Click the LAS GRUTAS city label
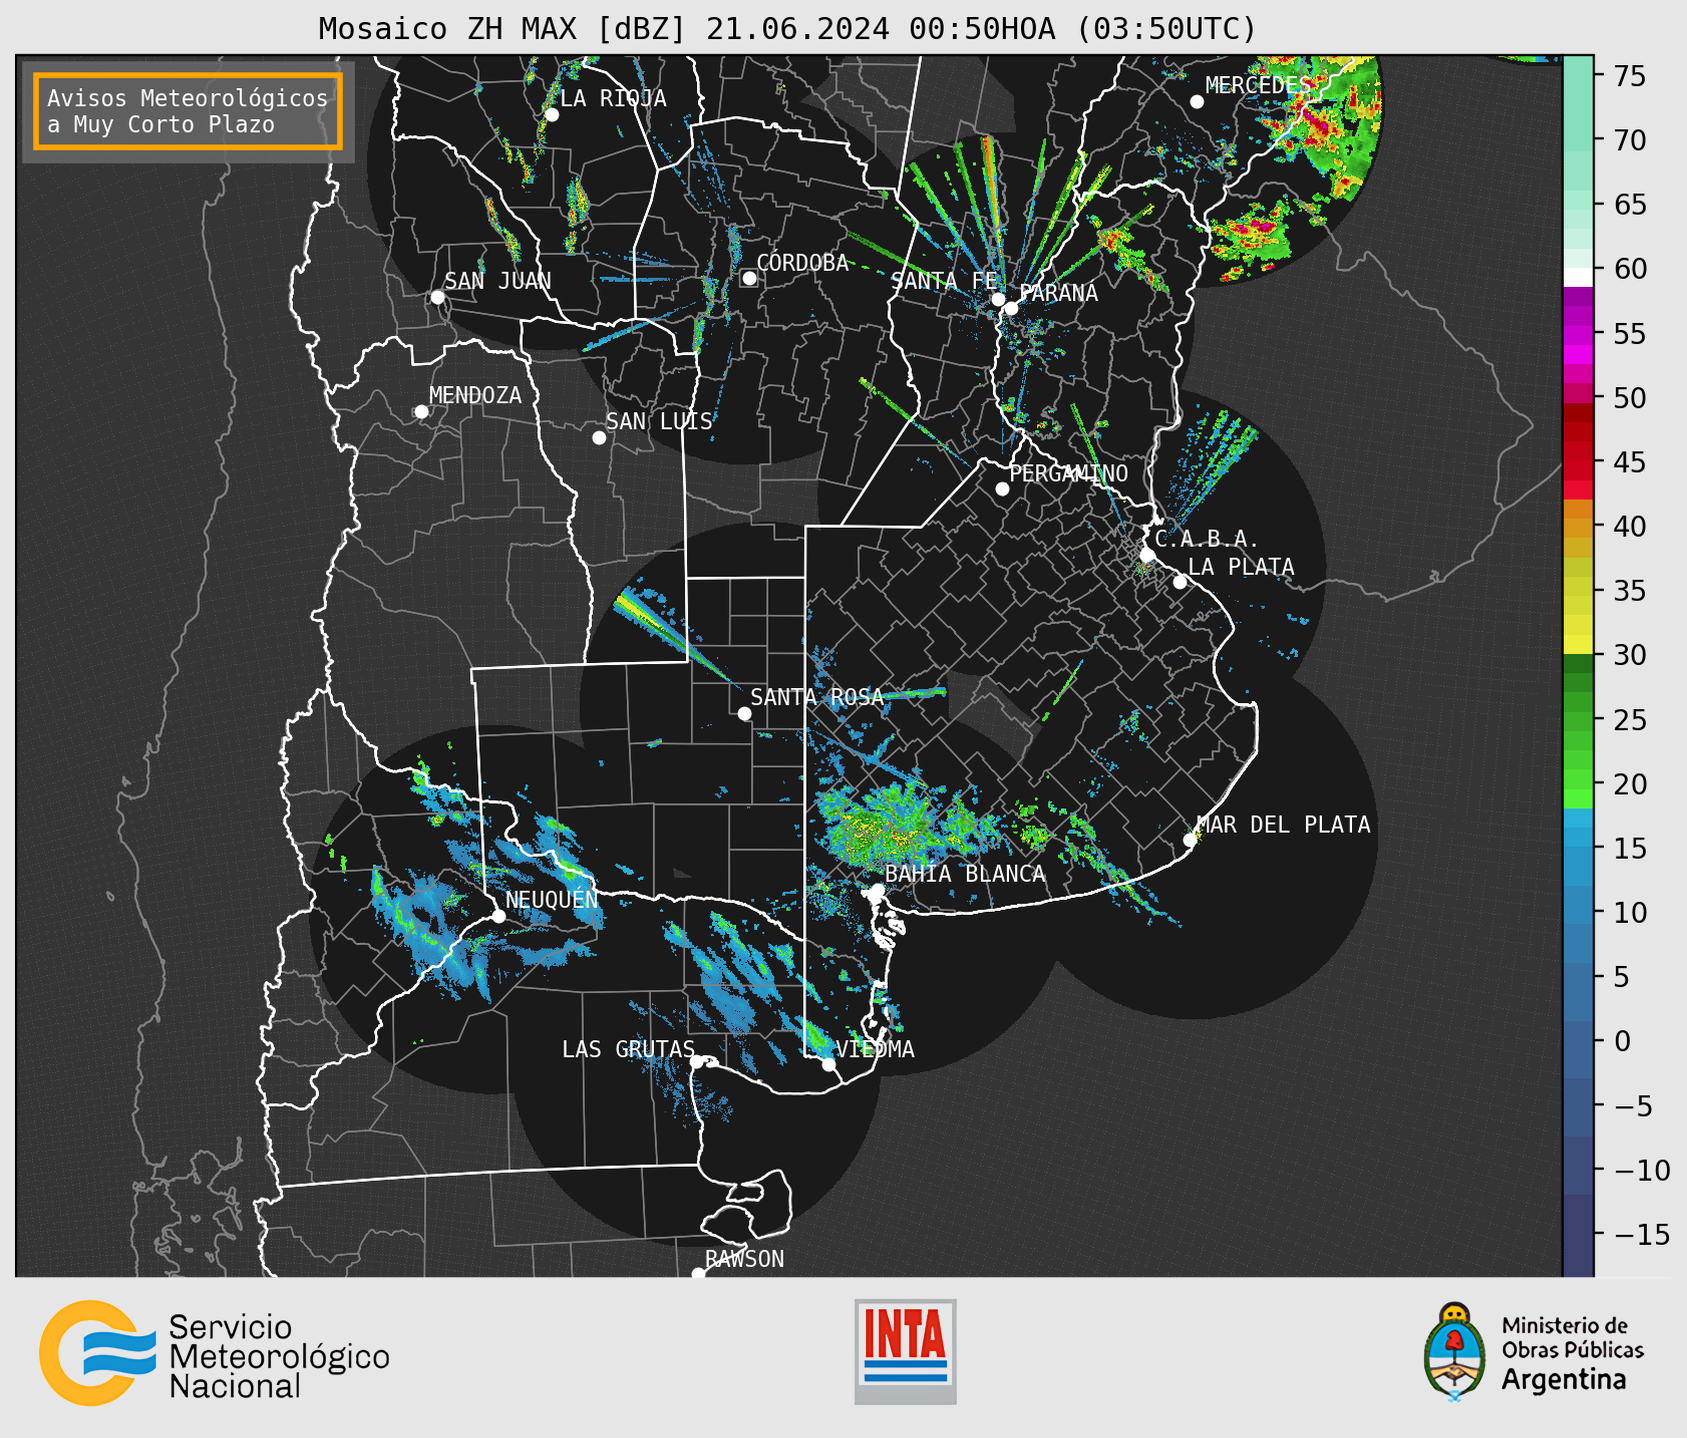 pyautogui.click(x=628, y=1049)
